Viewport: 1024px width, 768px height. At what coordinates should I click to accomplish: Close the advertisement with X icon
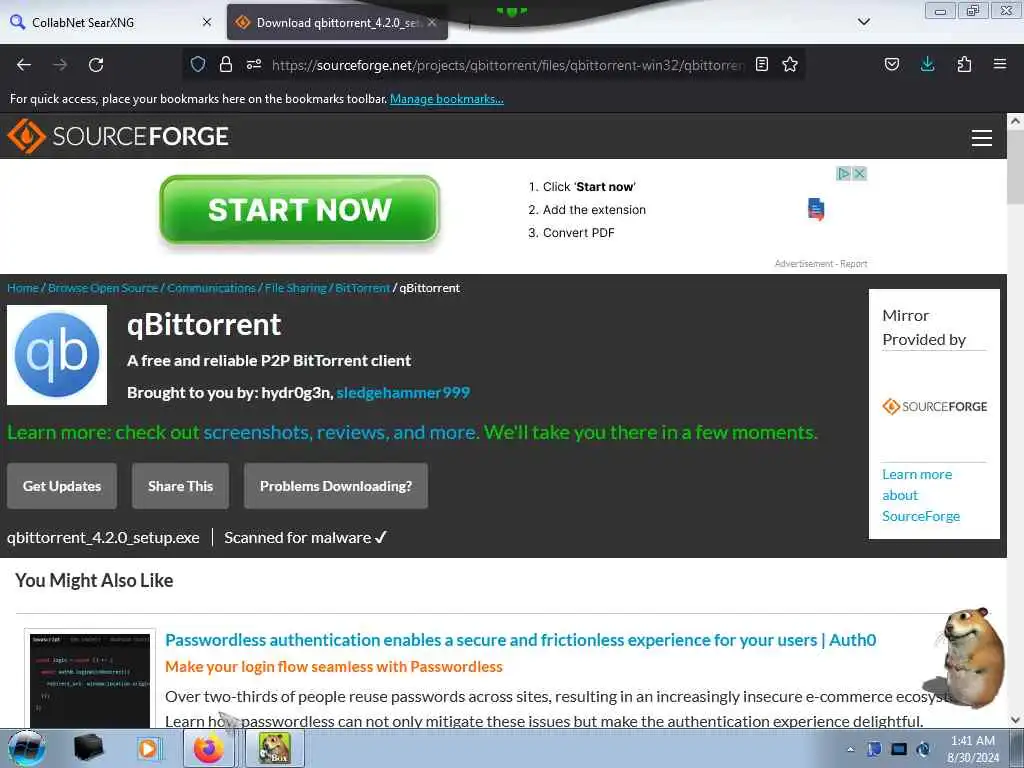point(859,174)
